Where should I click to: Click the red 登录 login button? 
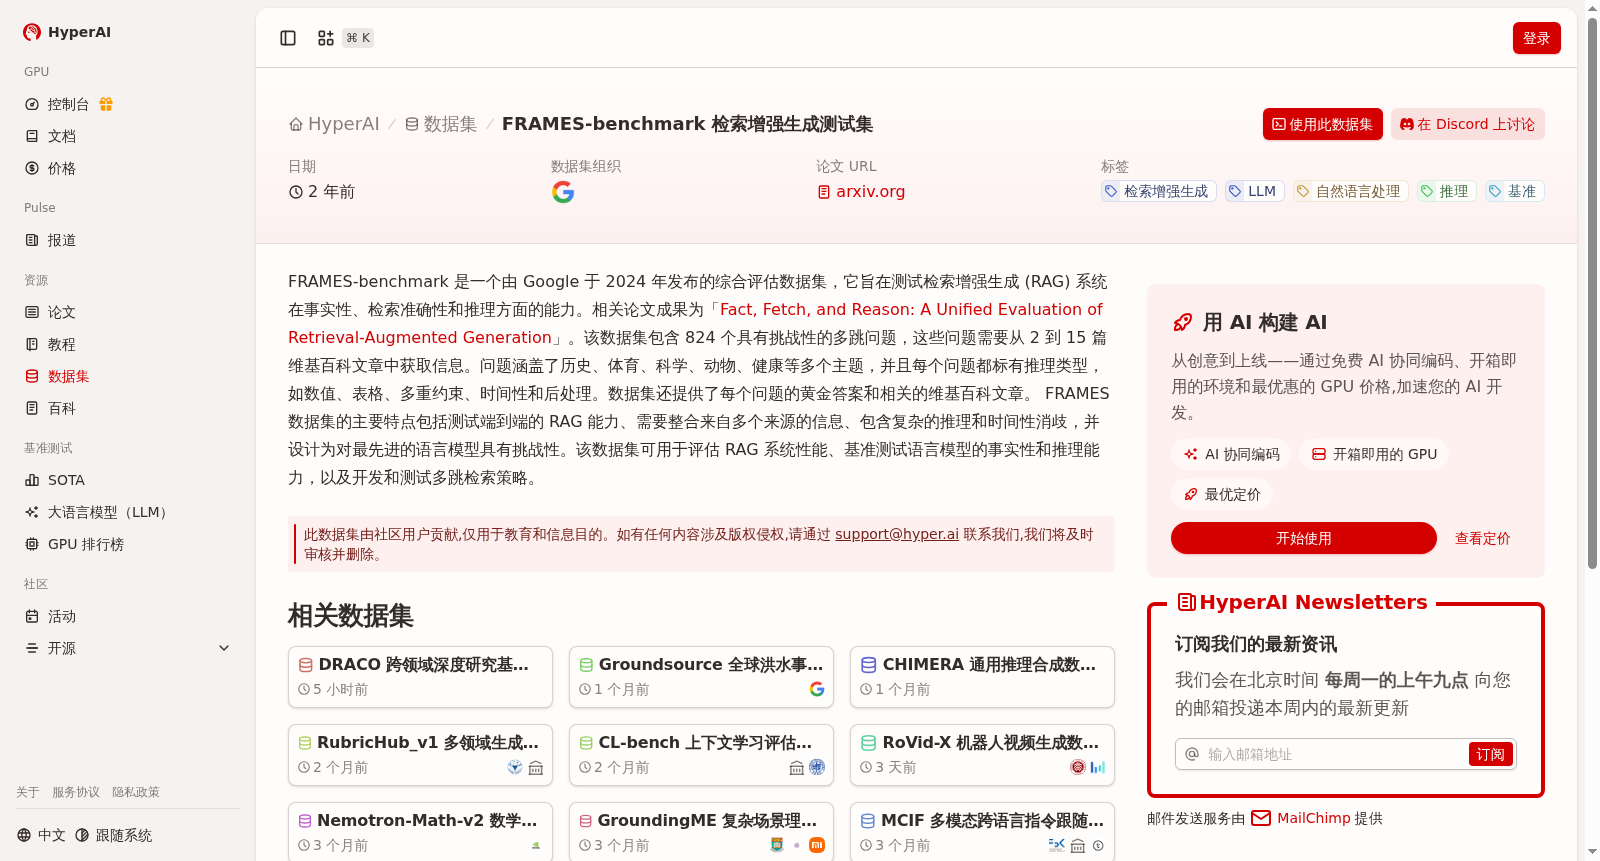(x=1536, y=38)
